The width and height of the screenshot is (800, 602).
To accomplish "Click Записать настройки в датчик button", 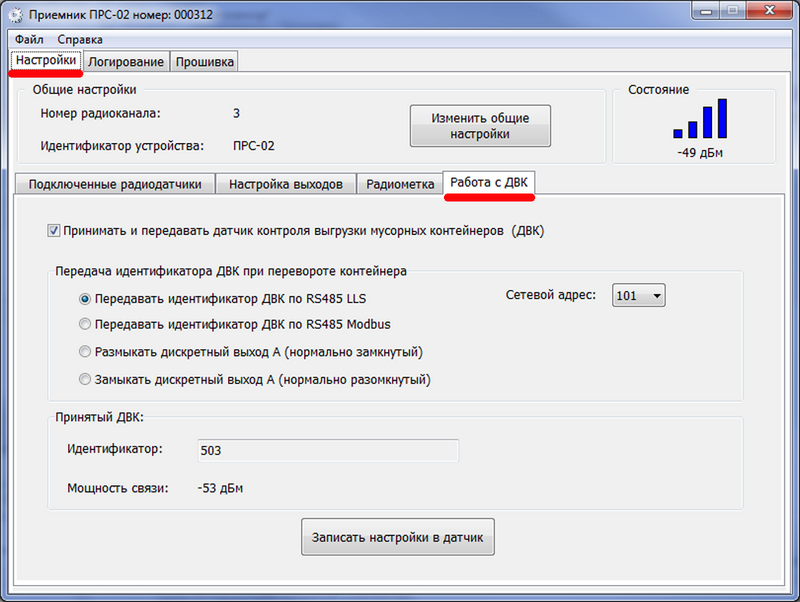I will coord(397,537).
